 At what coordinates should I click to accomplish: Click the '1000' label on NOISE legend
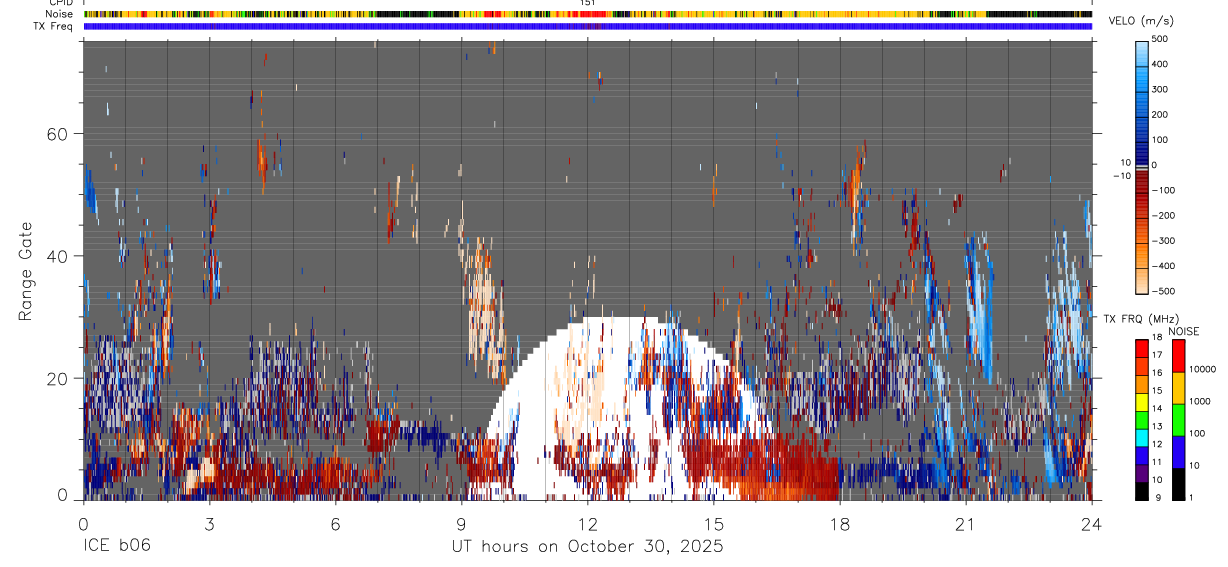(1201, 402)
